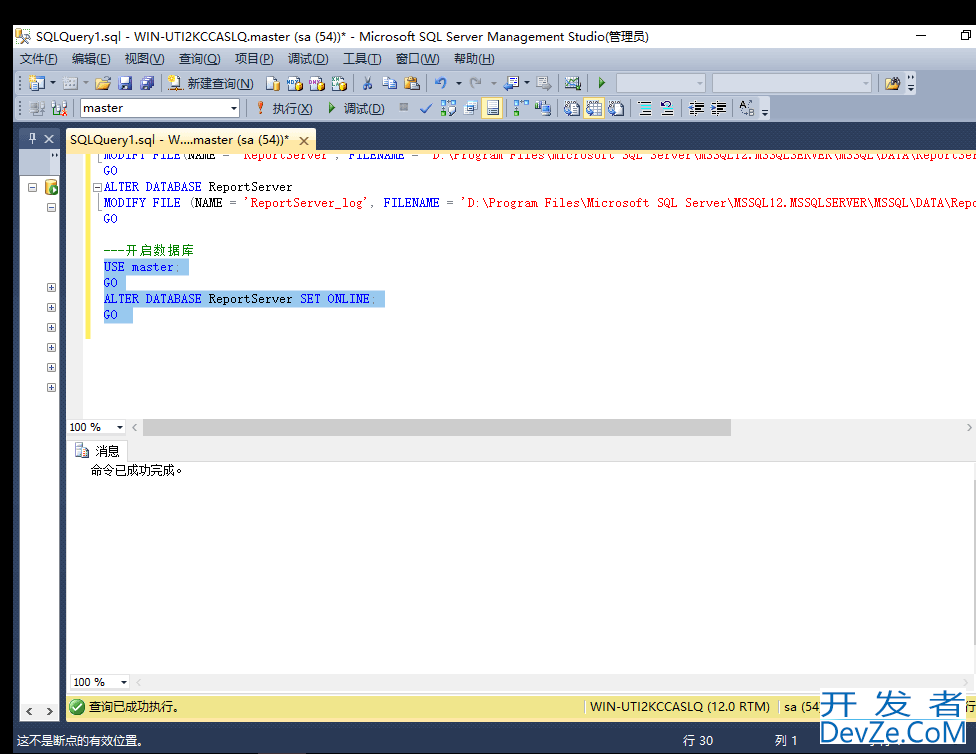
Task: Click the Uncomment Selected Lines icon
Action: (x=667, y=108)
